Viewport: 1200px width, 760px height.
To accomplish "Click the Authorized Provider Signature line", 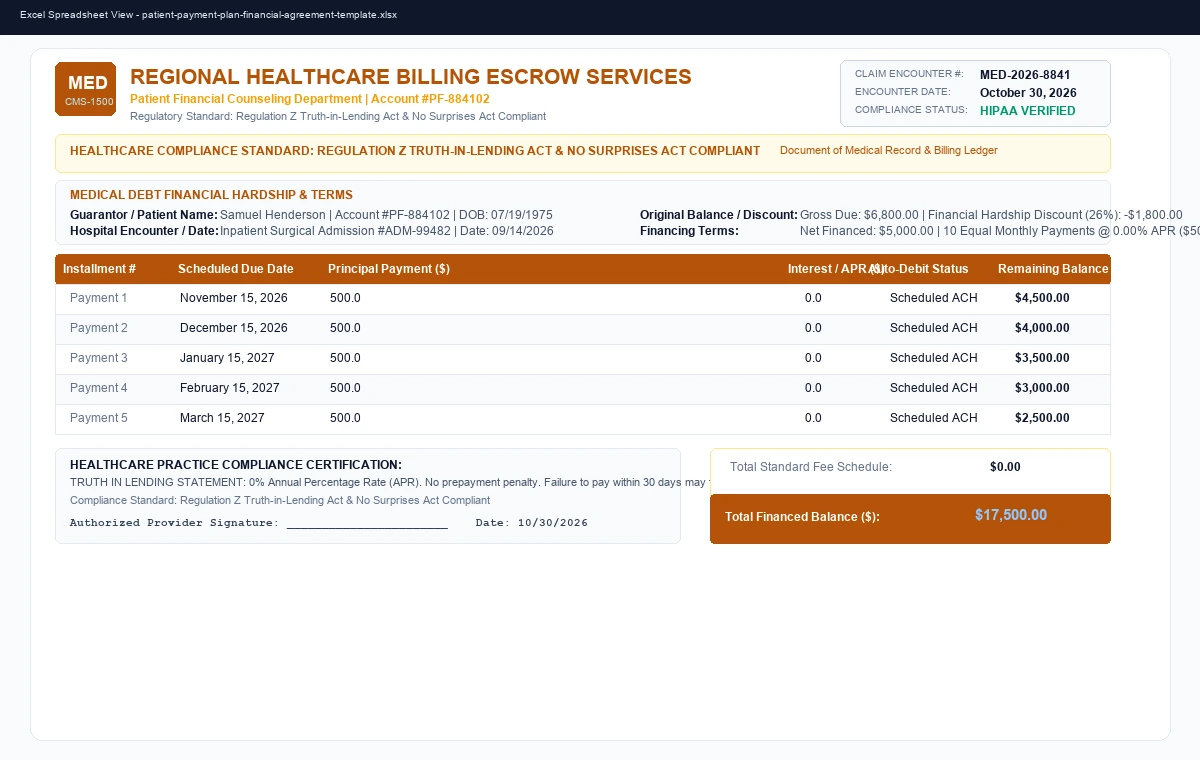I will pyautogui.click(x=259, y=523).
